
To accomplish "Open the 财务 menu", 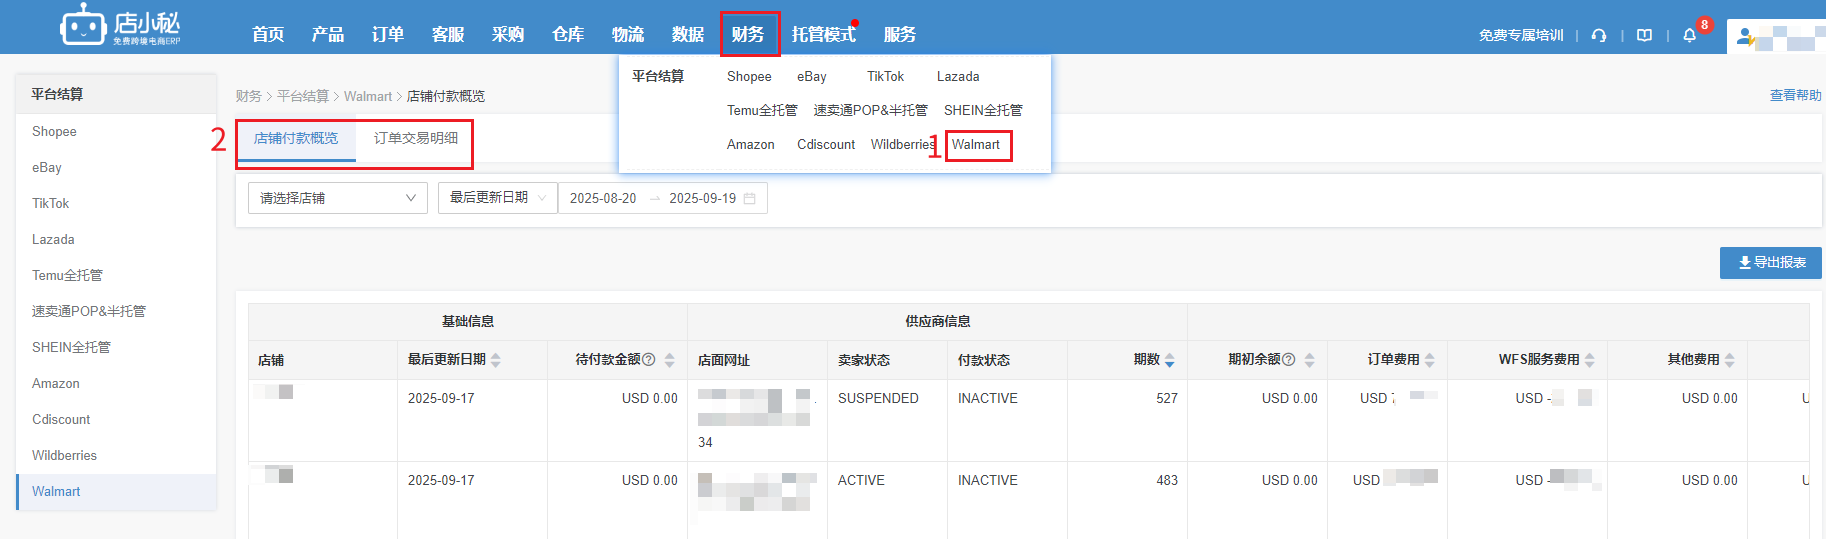I will tap(748, 35).
